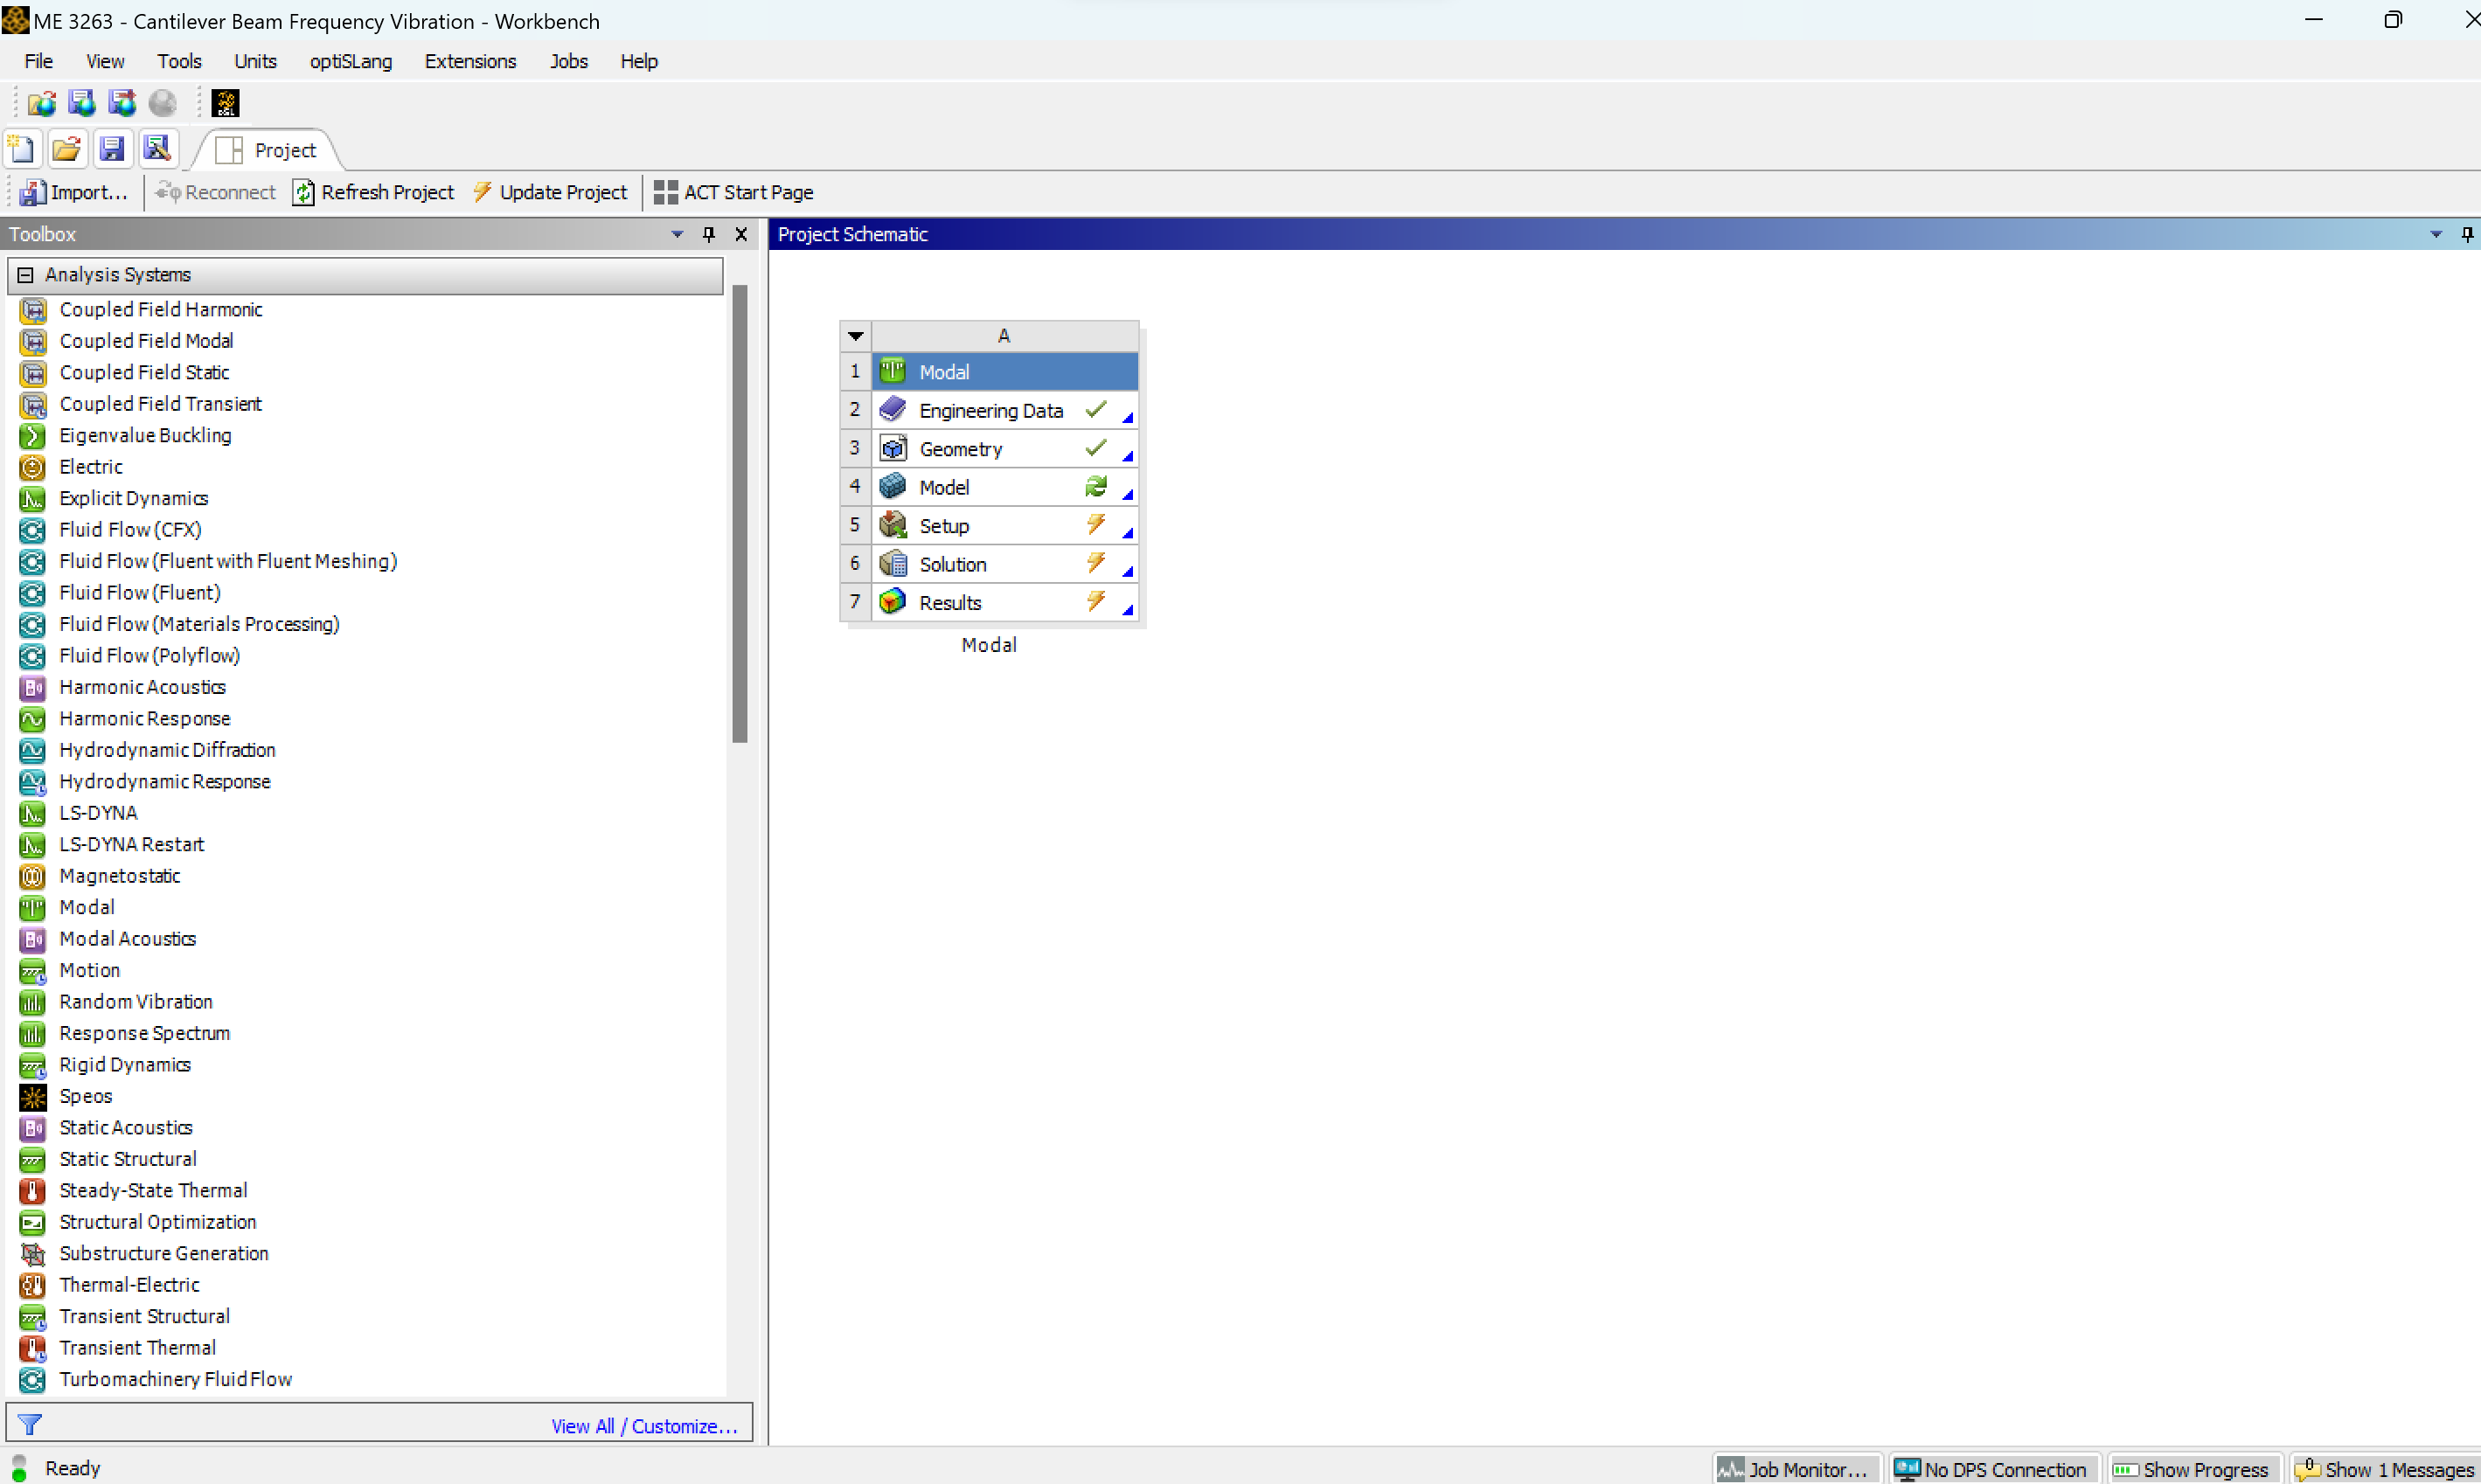
Task: Open the Units menu
Action: pyautogui.click(x=255, y=61)
